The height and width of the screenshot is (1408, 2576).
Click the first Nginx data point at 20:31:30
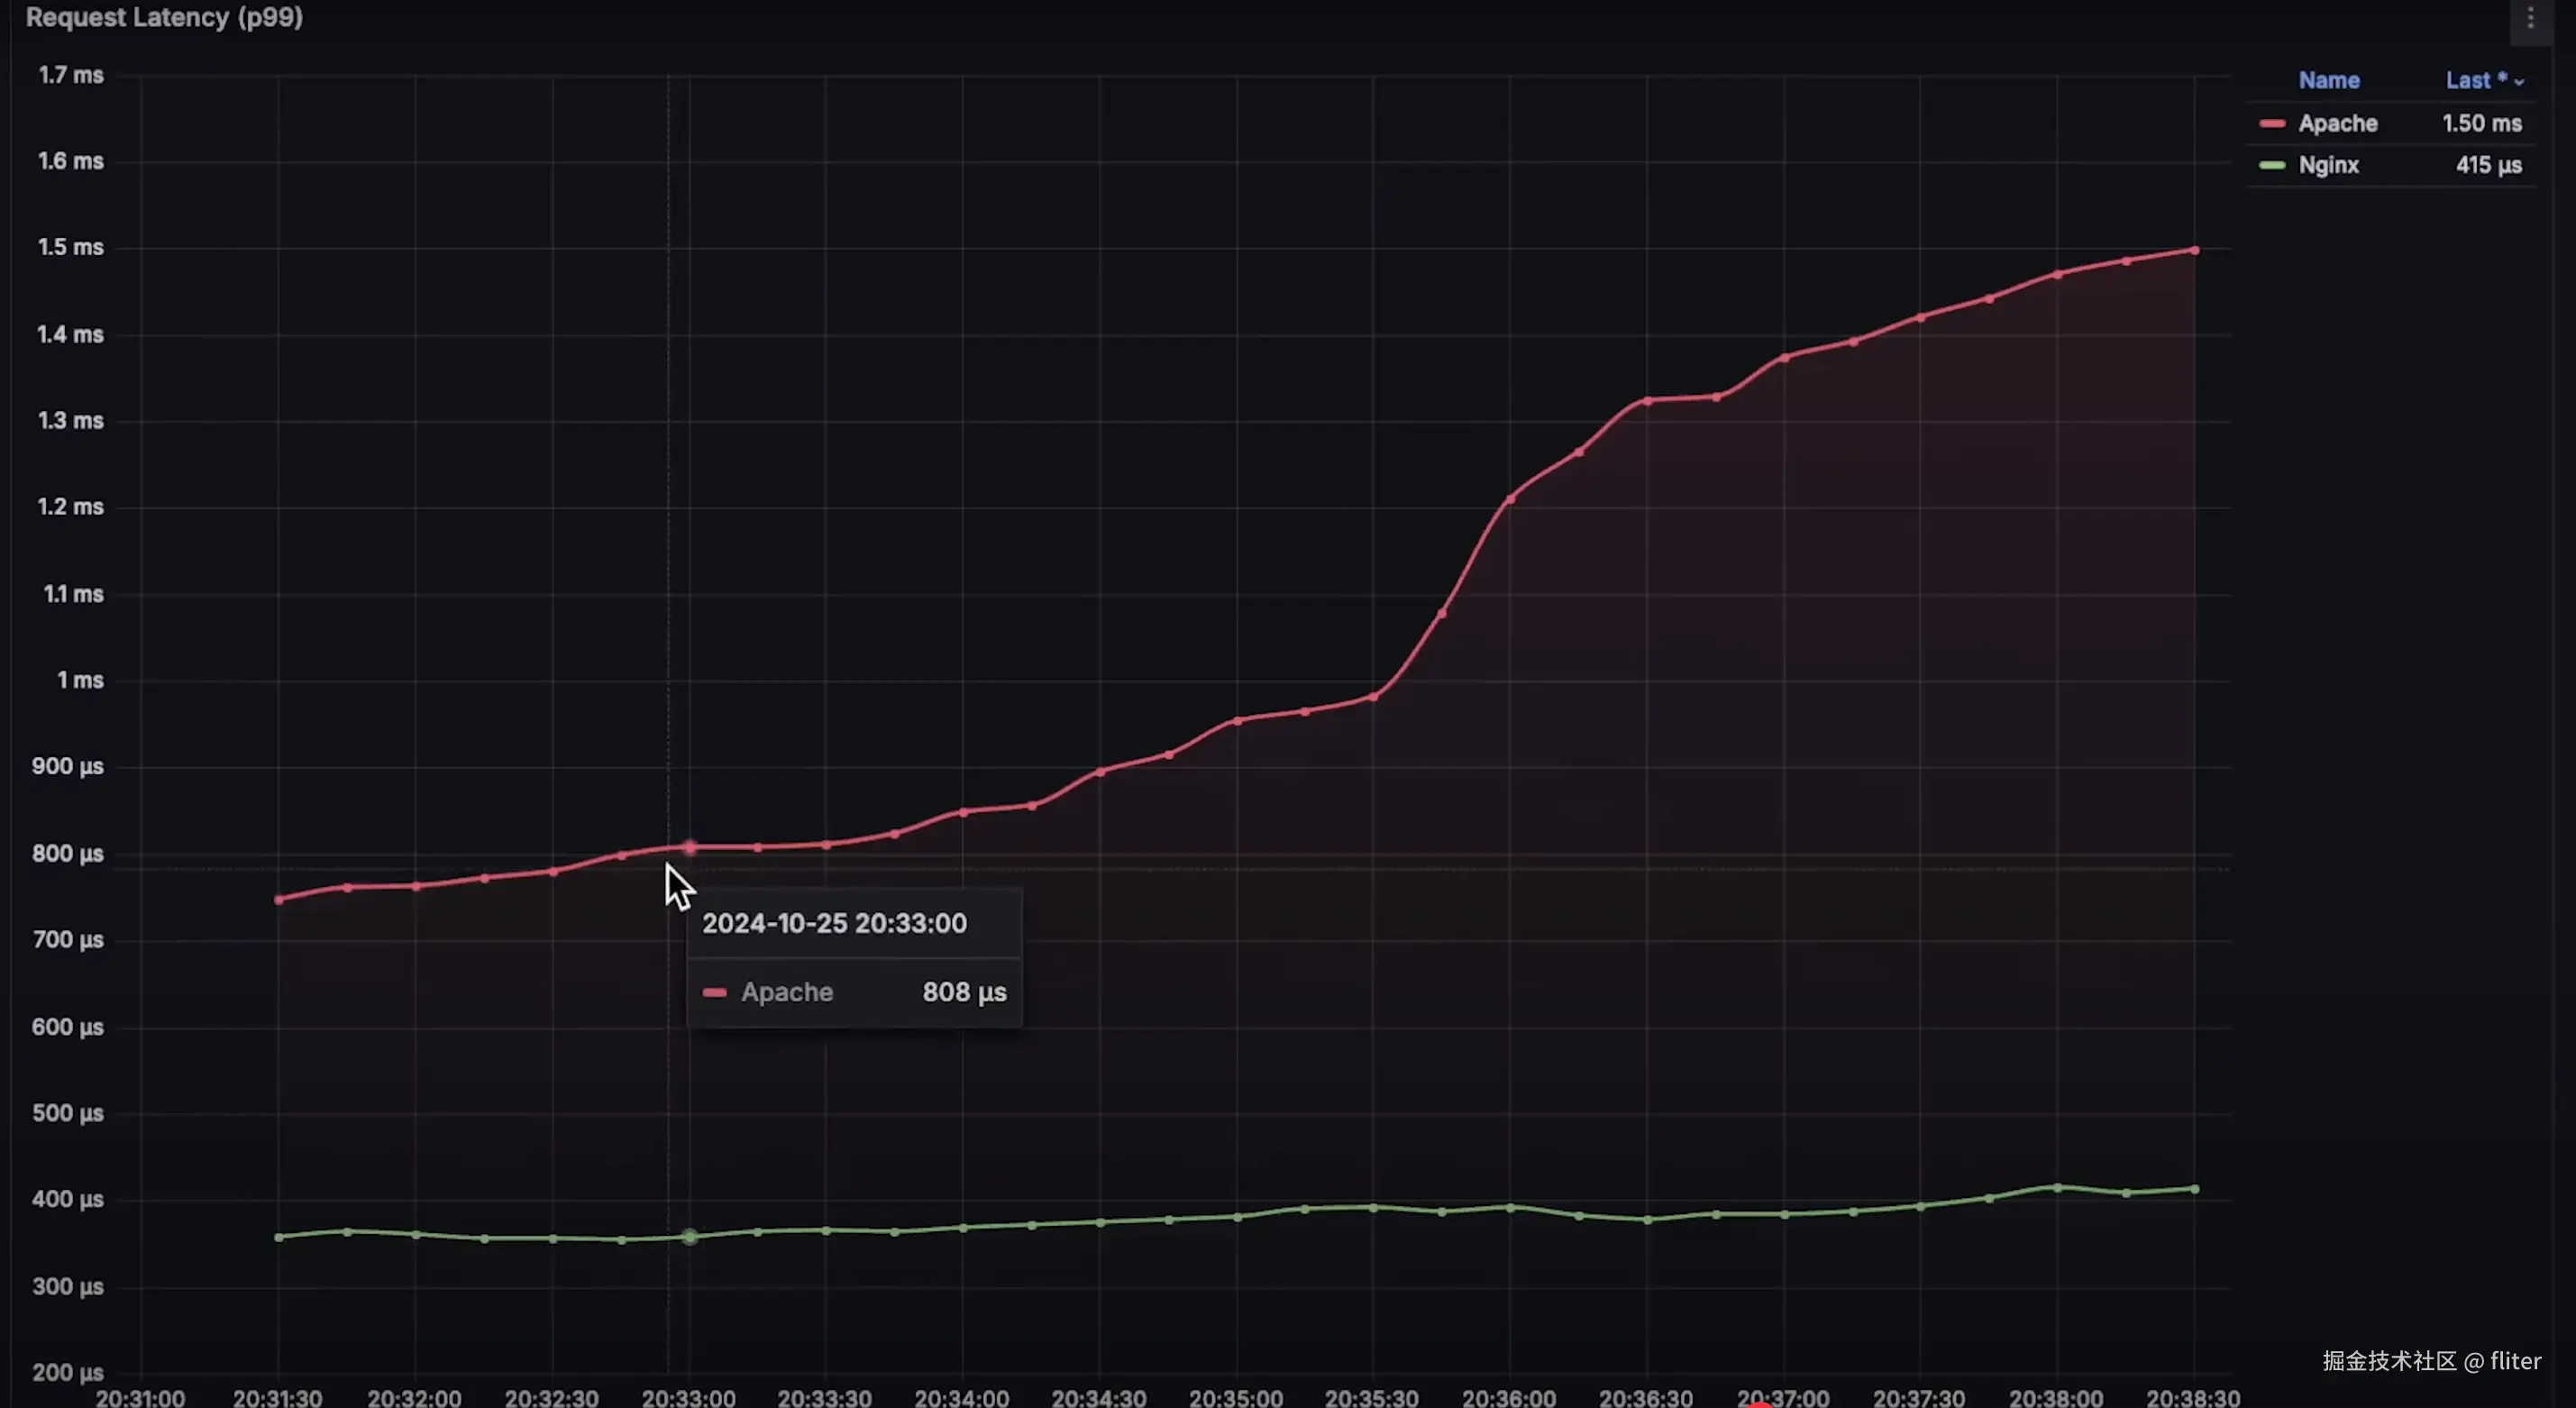click(x=279, y=1237)
